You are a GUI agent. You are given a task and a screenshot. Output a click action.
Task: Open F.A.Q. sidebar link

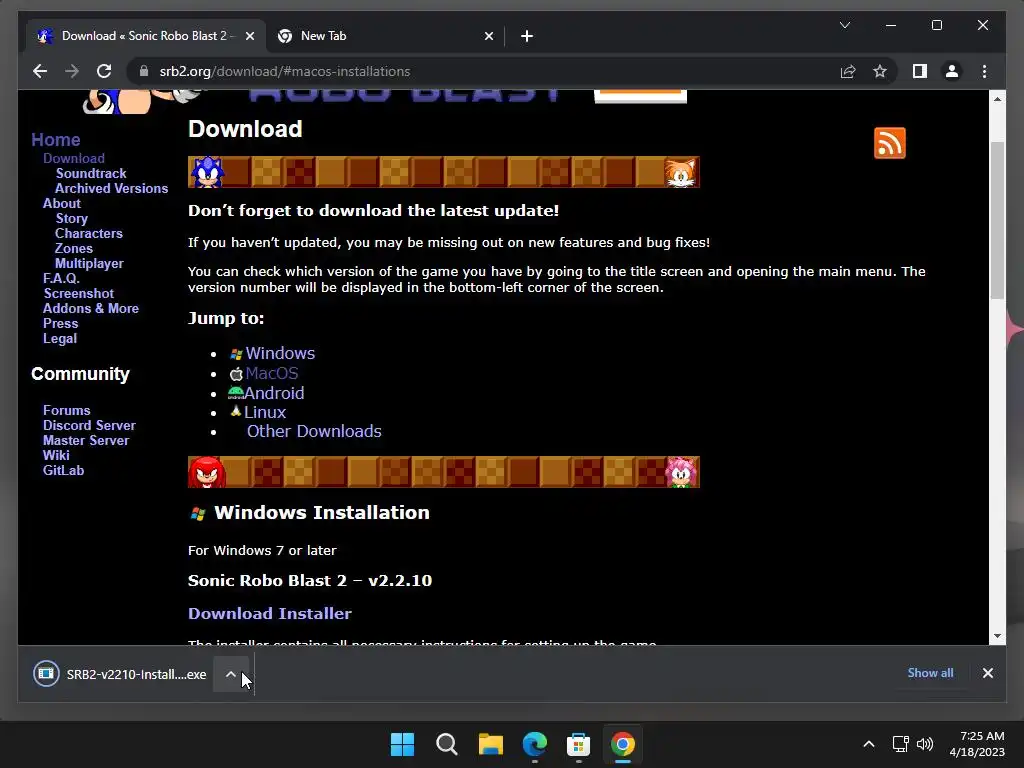point(61,278)
